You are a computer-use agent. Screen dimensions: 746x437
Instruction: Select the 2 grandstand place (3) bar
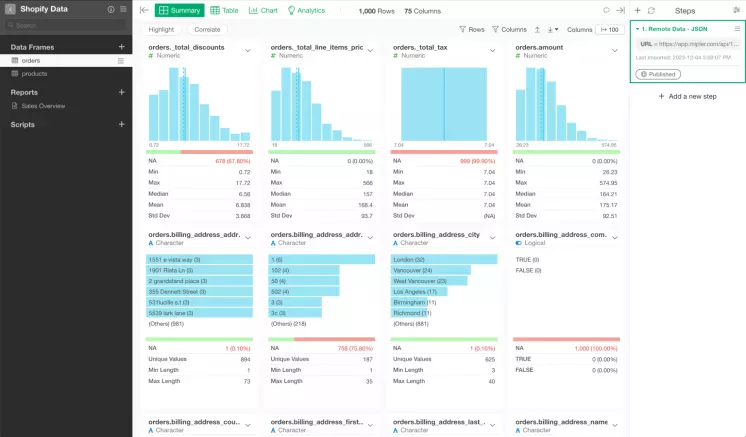click(x=199, y=281)
